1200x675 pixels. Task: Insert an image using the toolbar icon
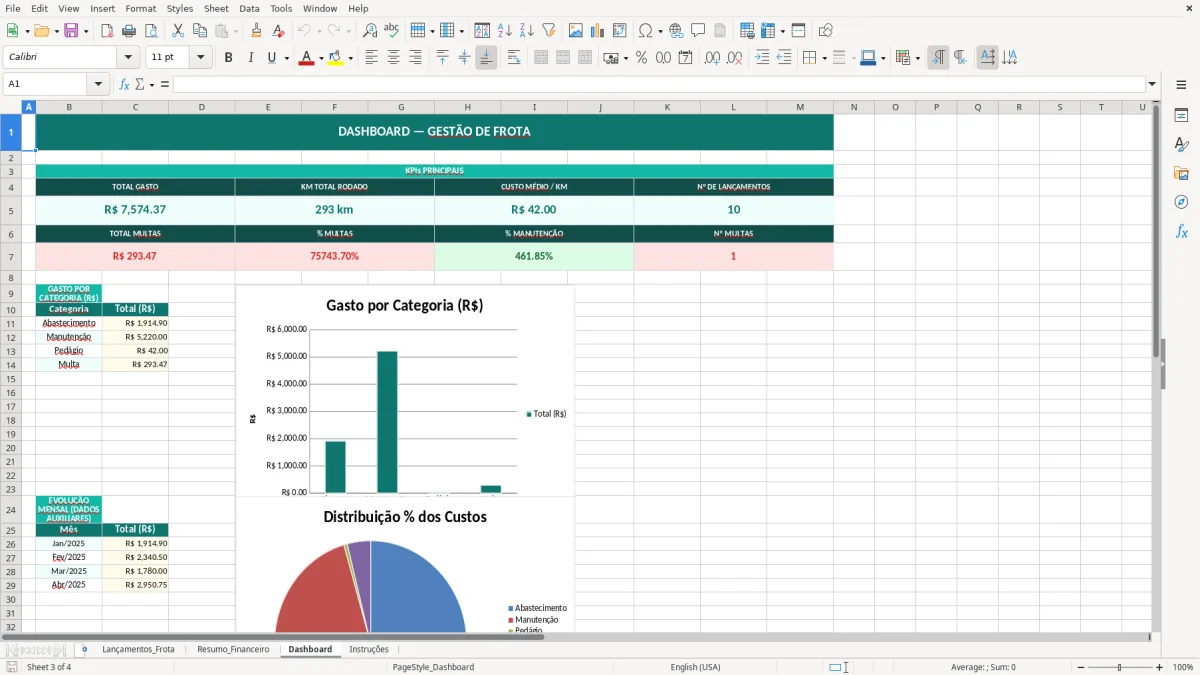pos(576,31)
